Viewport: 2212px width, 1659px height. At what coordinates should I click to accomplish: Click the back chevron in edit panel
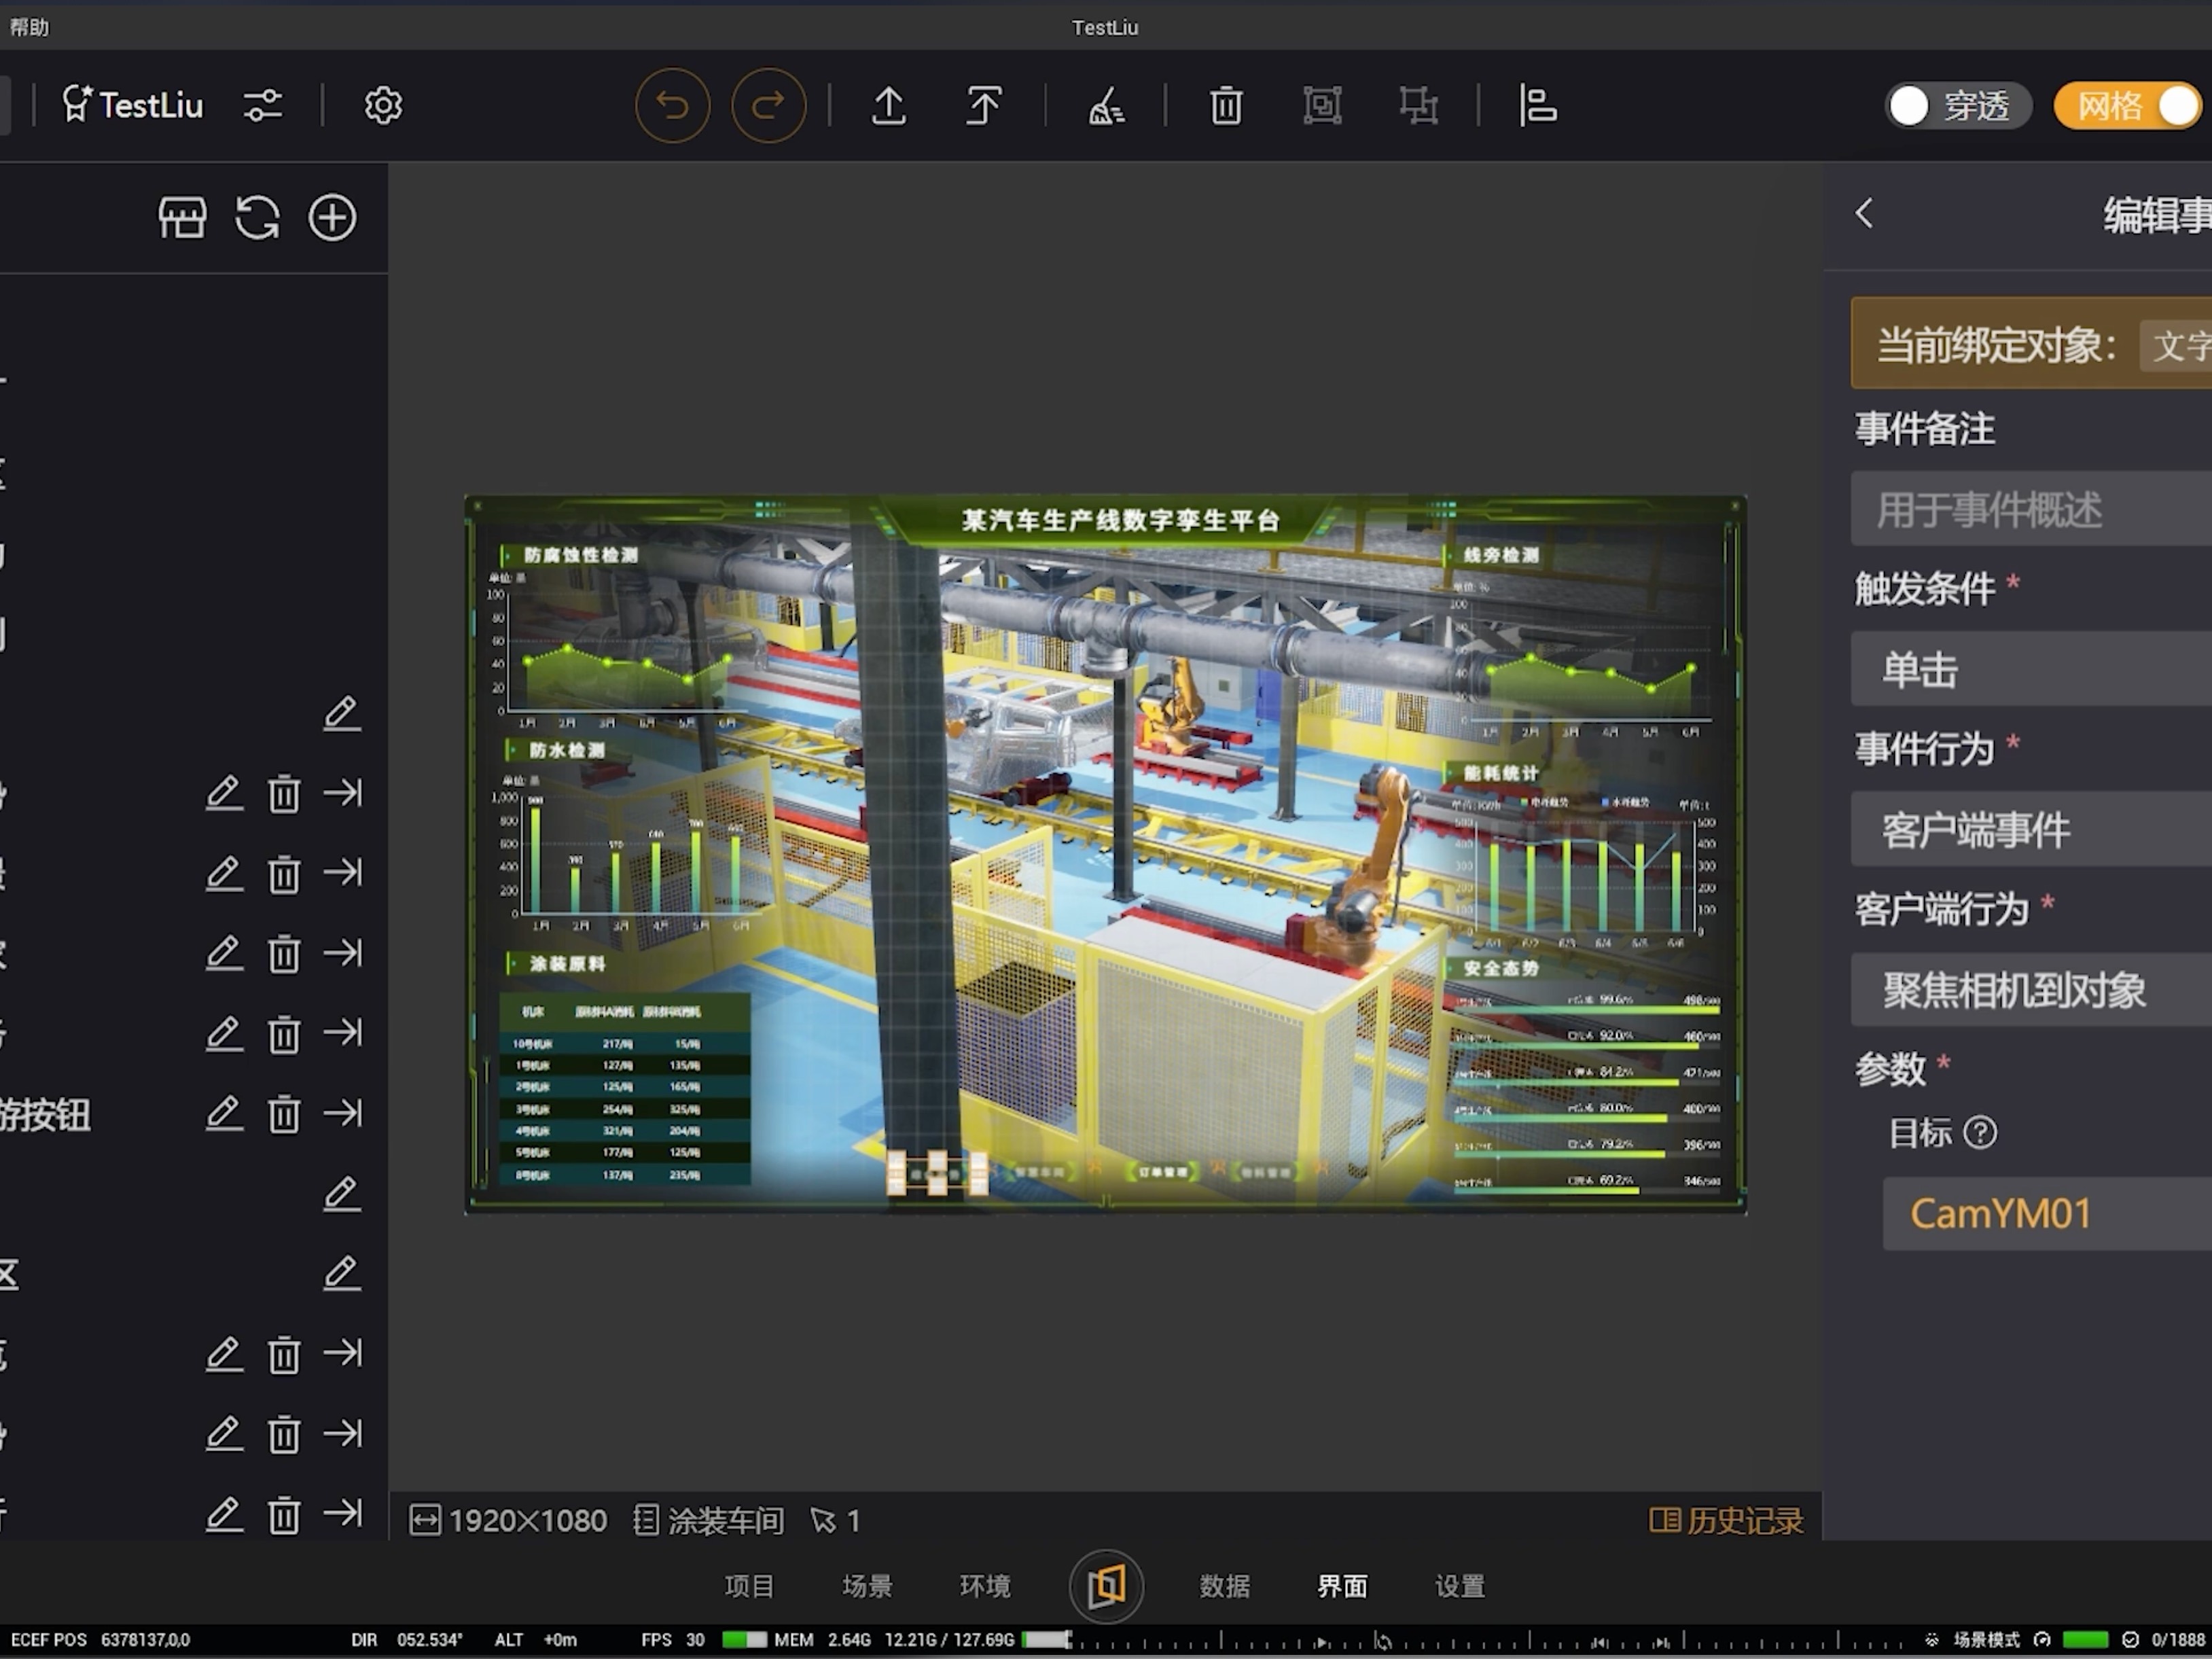1864,213
